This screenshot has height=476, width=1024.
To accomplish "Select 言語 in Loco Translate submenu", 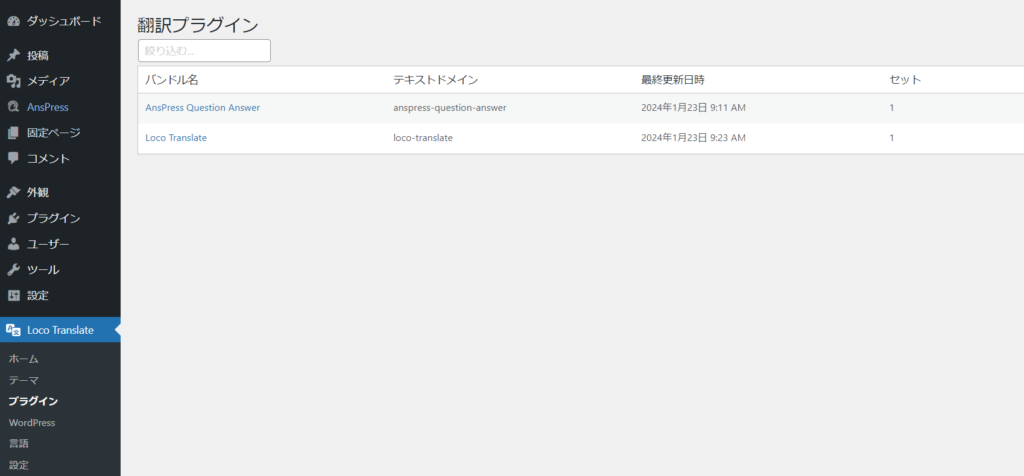I will pyautogui.click(x=18, y=443).
